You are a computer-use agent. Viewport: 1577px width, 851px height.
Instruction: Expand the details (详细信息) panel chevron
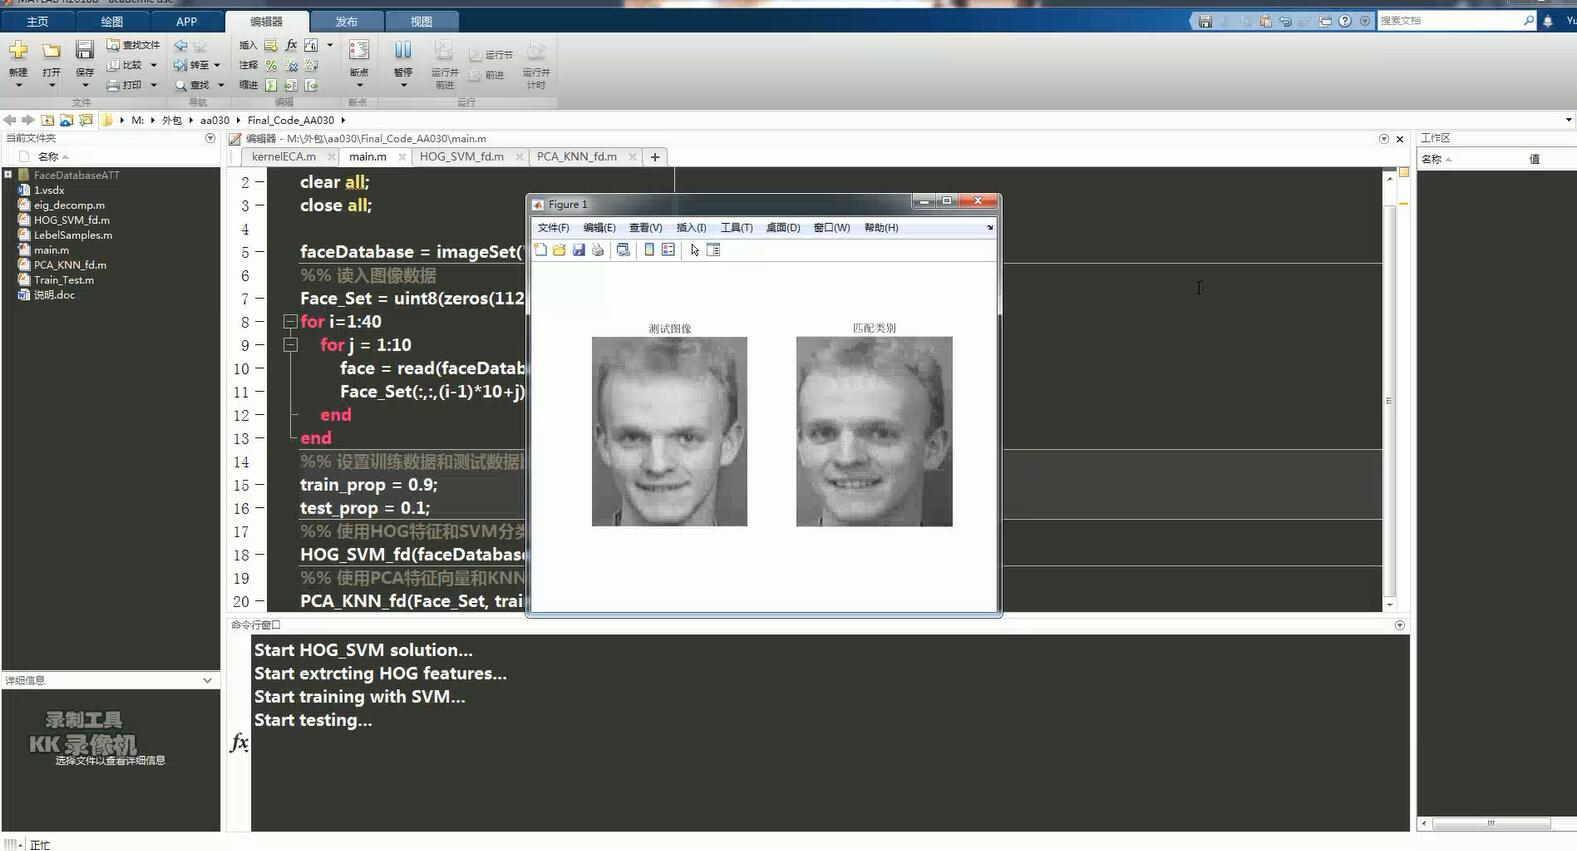click(x=207, y=680)
